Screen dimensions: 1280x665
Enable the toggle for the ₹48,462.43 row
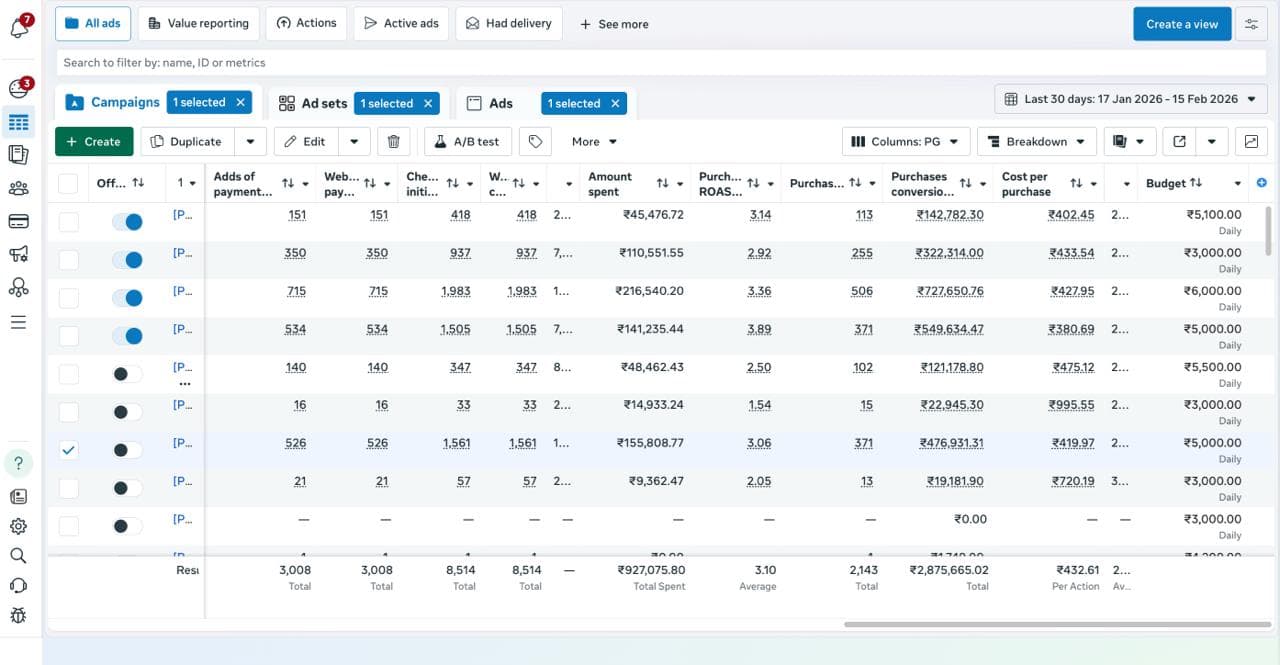pos(127,374)
